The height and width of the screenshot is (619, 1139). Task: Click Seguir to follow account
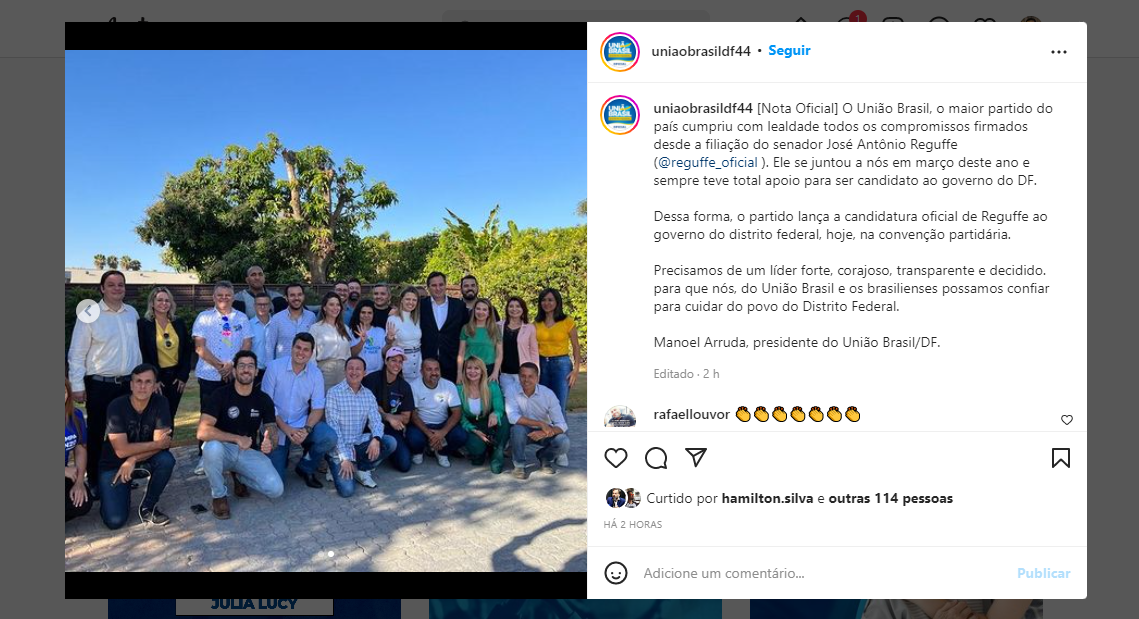(x=789, y=51)
